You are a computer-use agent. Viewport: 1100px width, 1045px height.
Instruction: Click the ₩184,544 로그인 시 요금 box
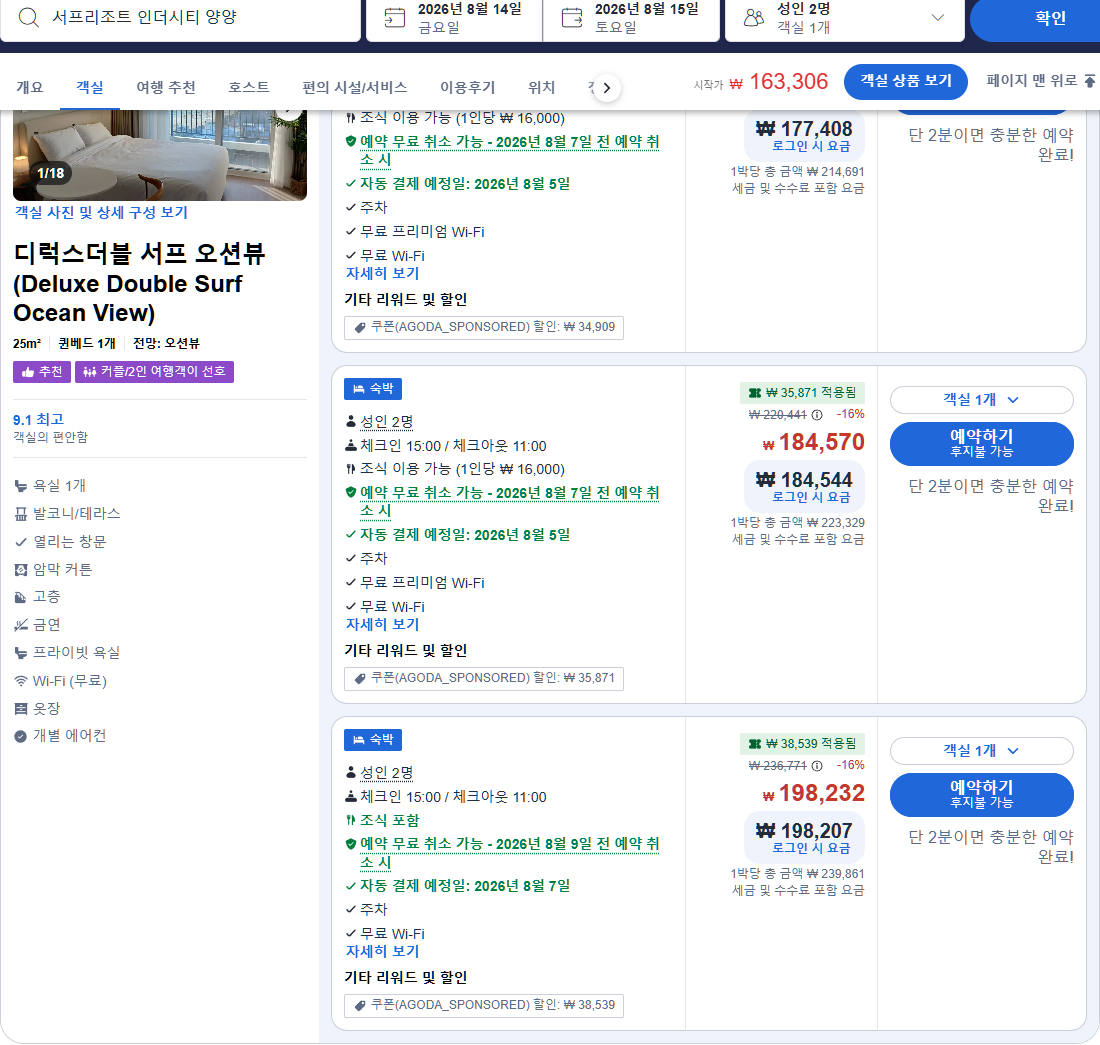(804, 485)
